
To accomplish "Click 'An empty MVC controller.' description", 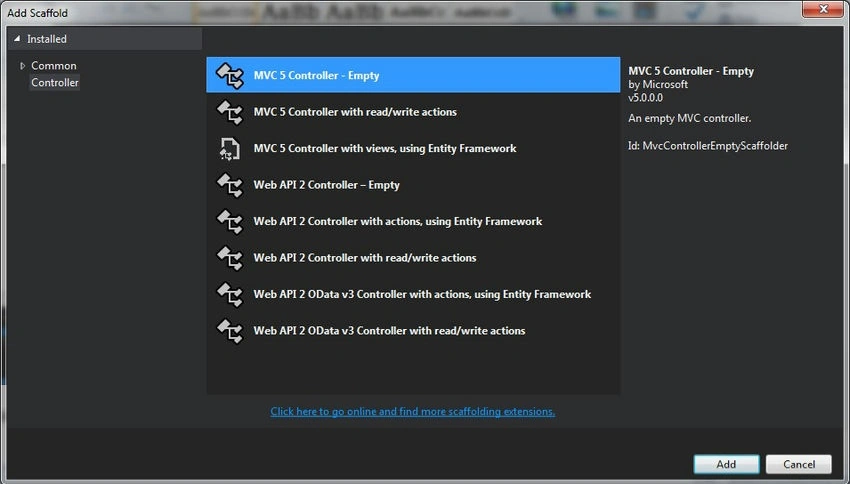I will [690, 118].
